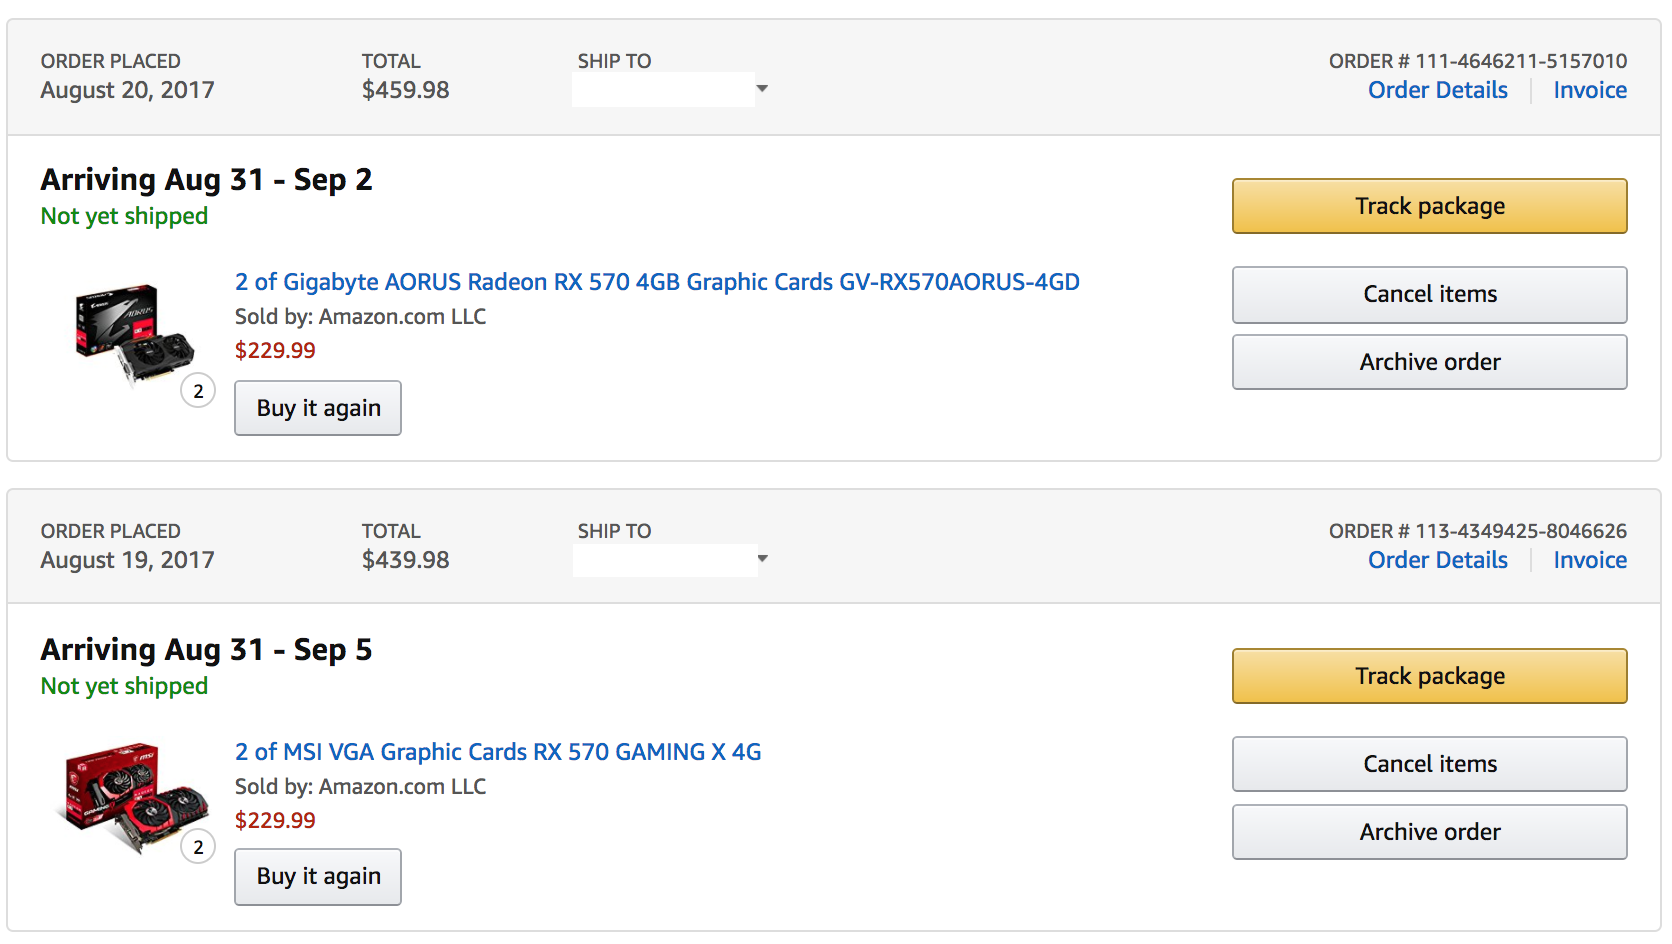This screenshot has width=1672, height=944.
Task: Open MSI VGA Graphic Cards RX 570 link
Action: click(498, 752)
